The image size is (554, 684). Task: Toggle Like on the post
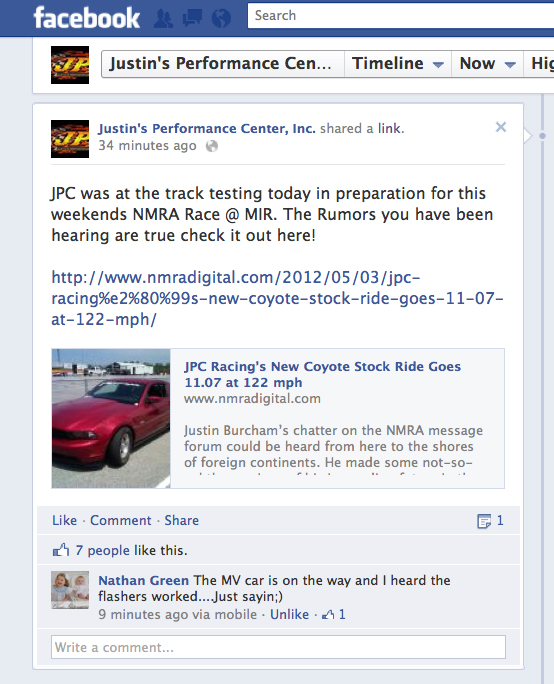pos(65,520)
